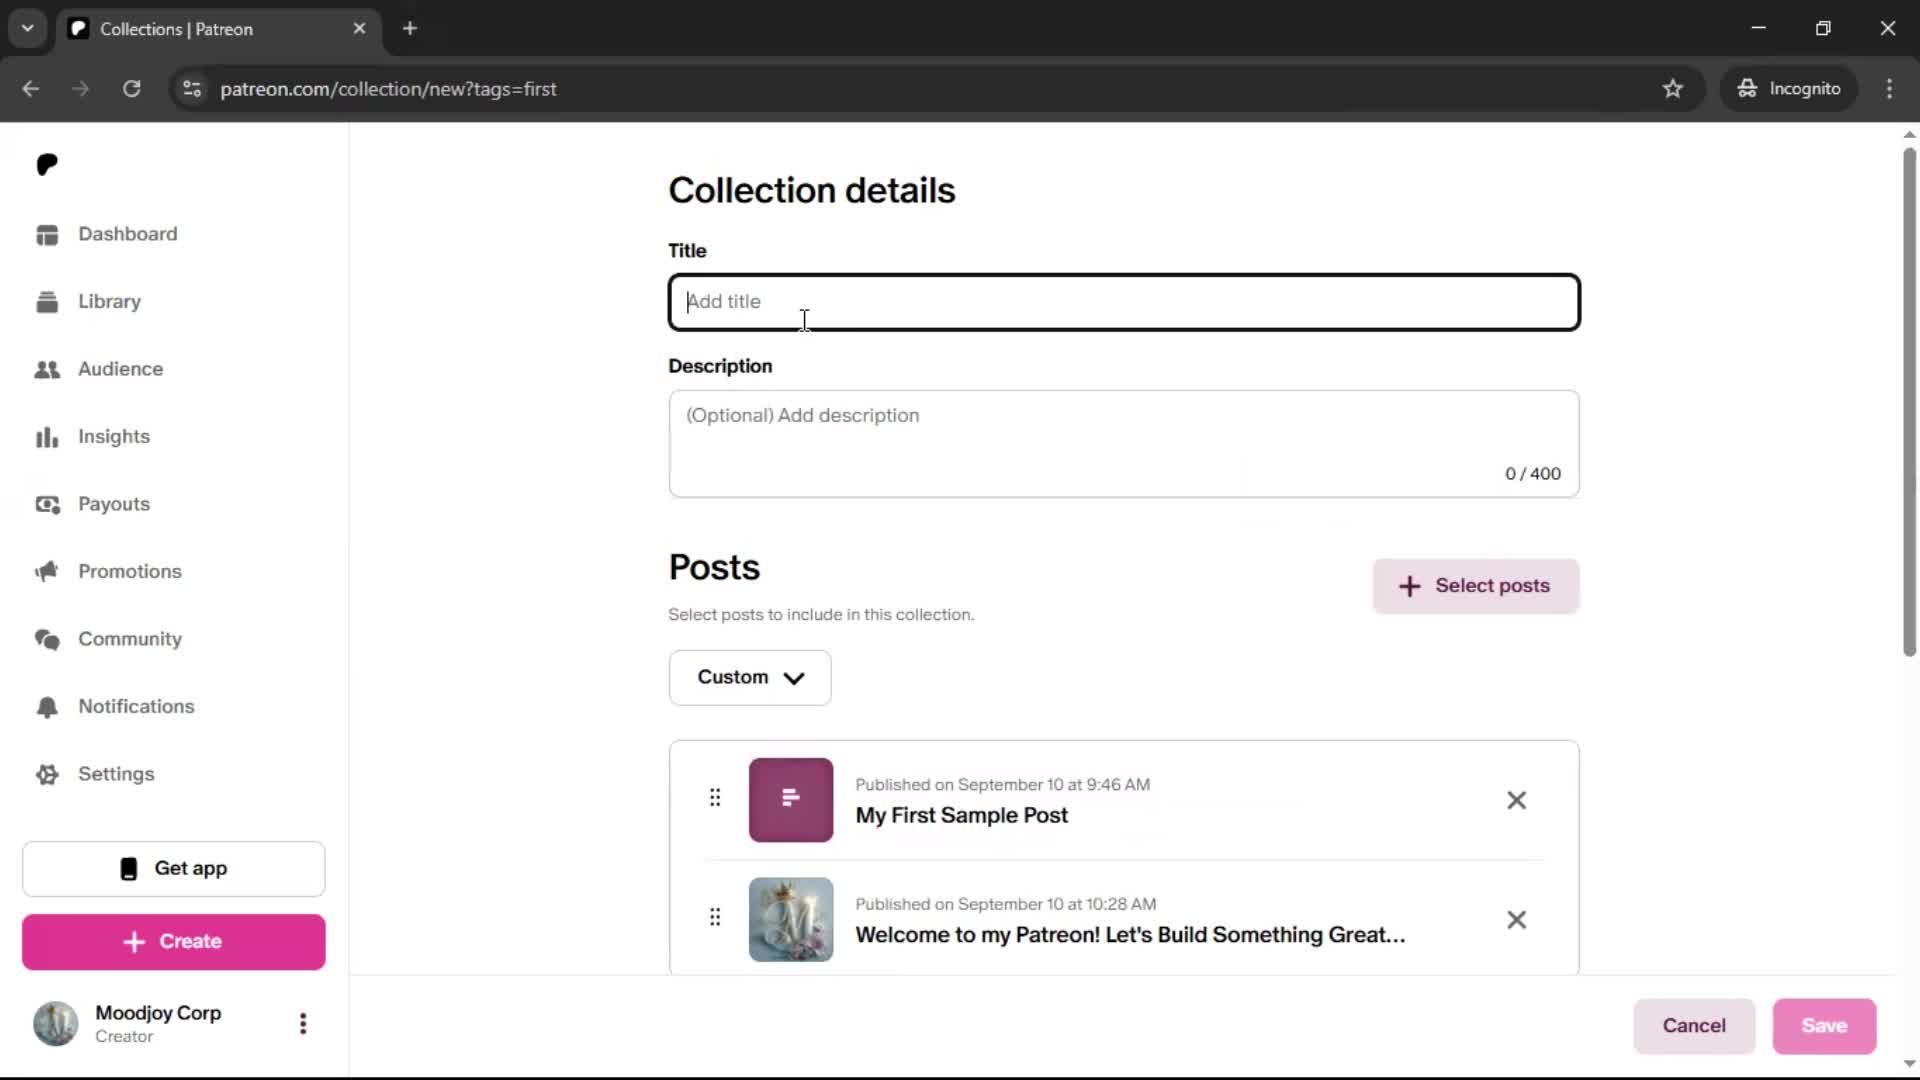Click drag handle of My First Sample Post

715,798
